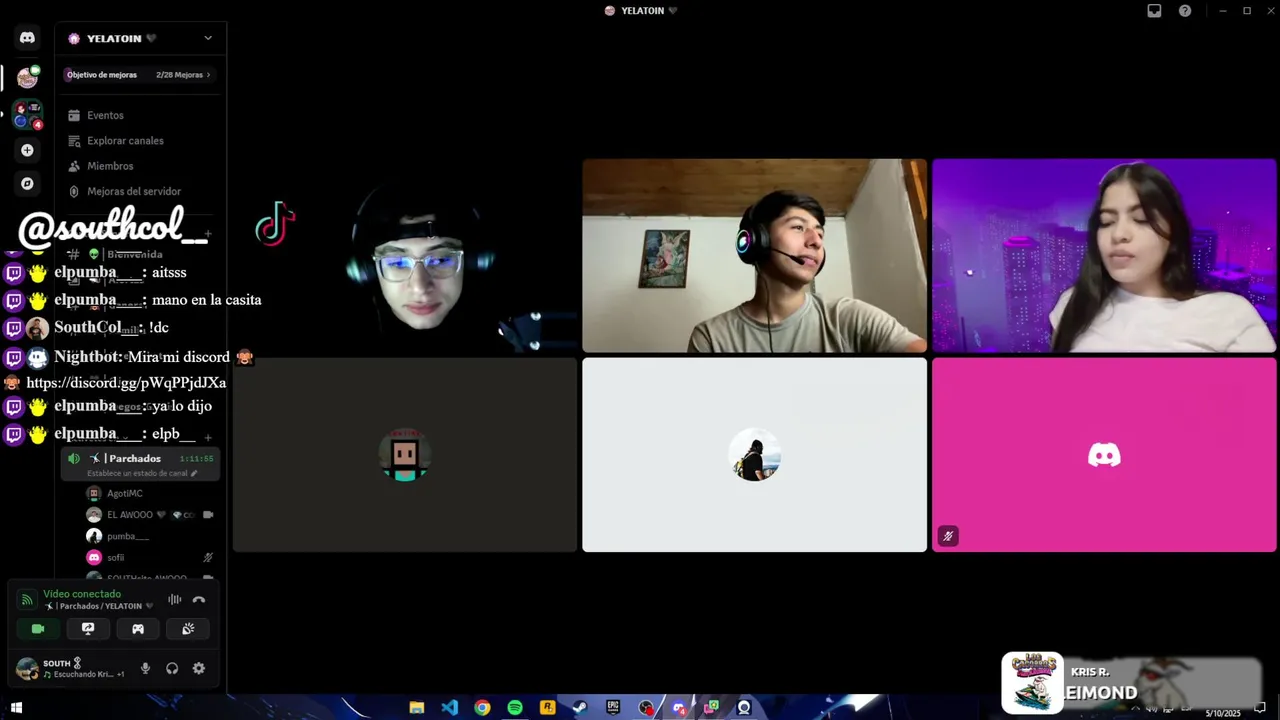Deafen with the headphones icon
1280x720 pixels.
point(172,668)
